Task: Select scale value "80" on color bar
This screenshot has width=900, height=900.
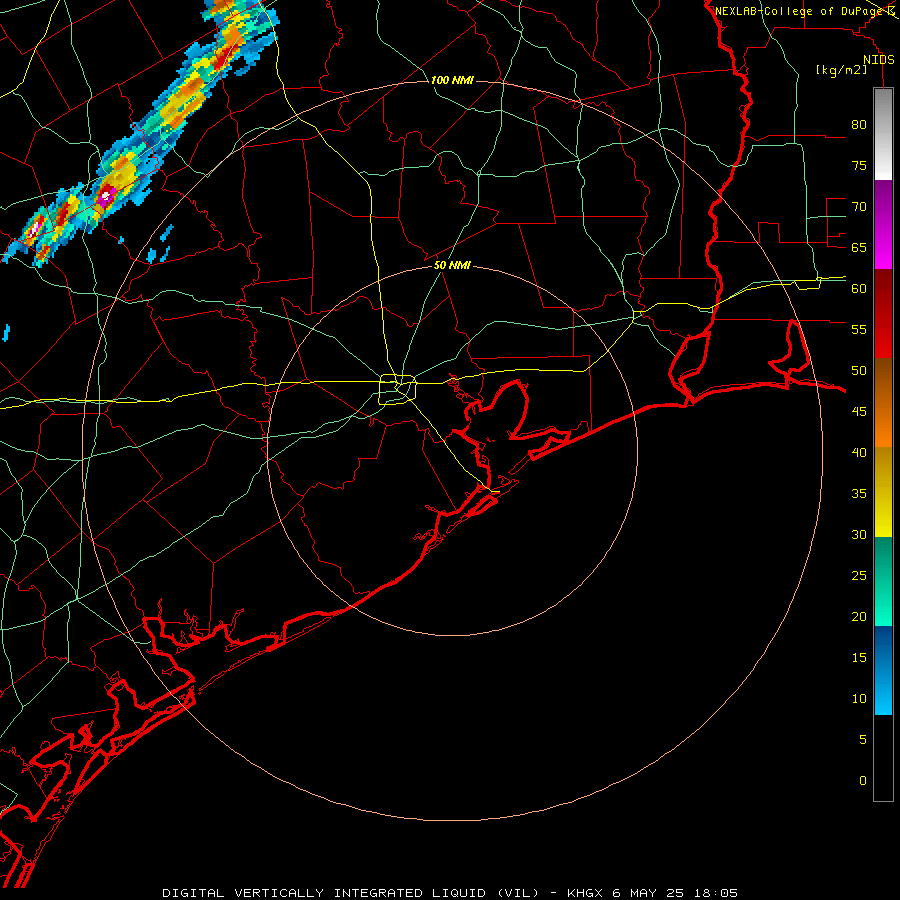Action: [x=859, y=125]
